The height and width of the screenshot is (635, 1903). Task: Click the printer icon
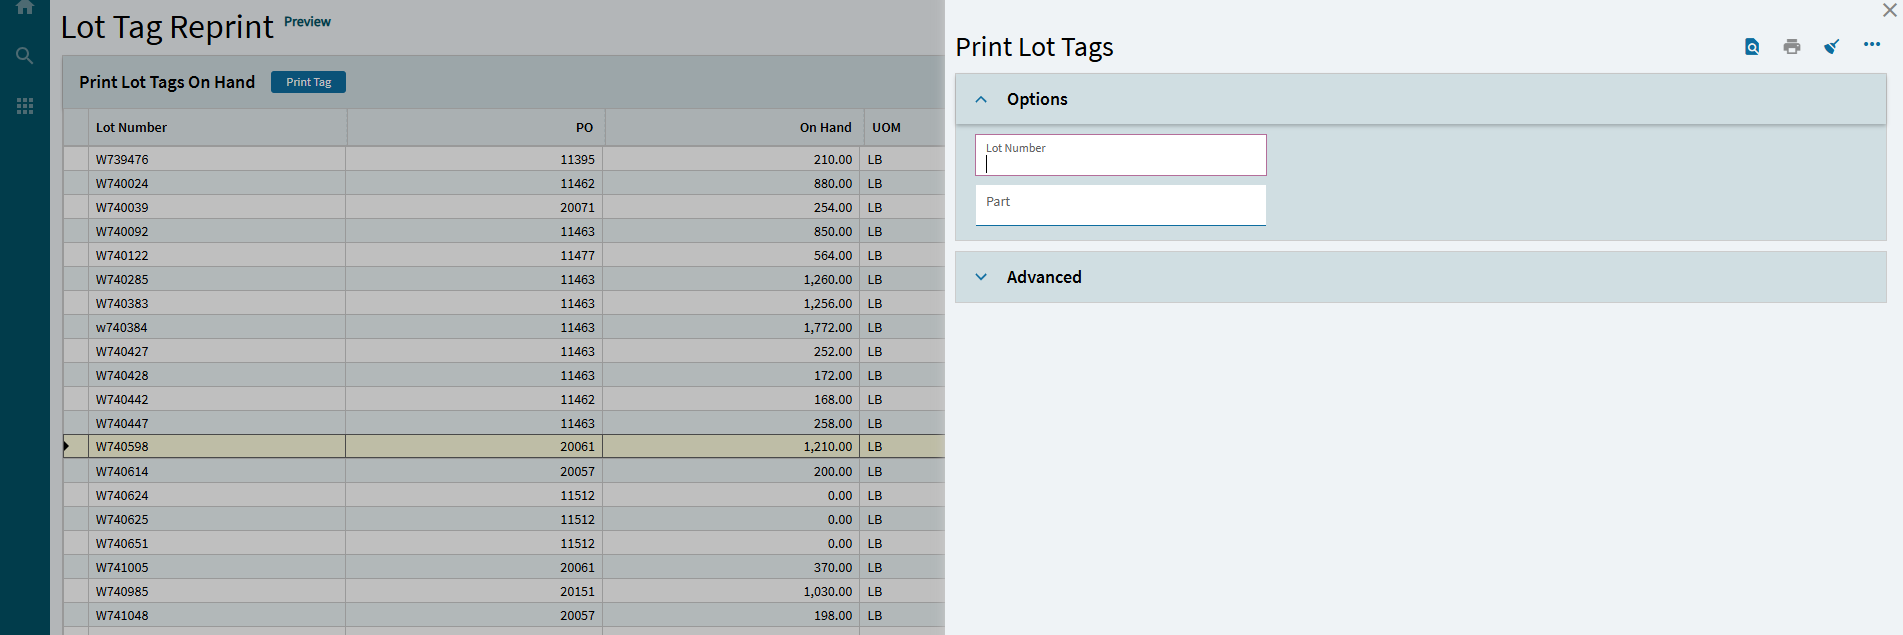(x=1792, y=47)
